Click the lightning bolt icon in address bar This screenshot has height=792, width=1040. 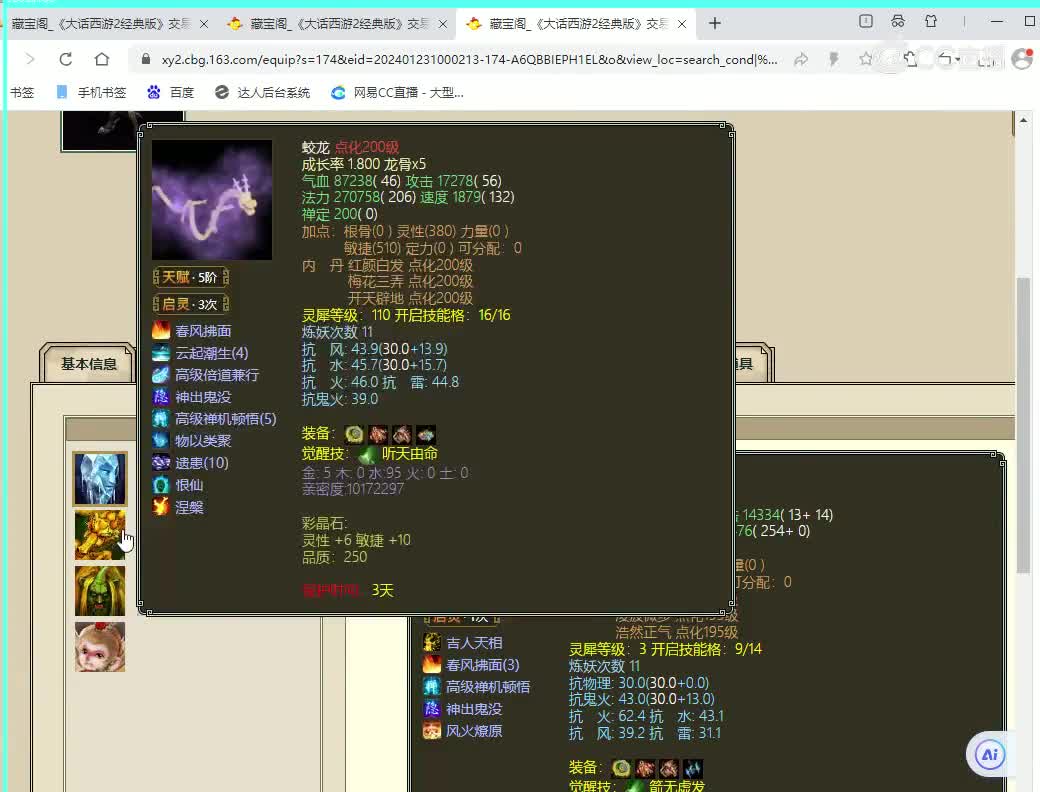(834, 60)
